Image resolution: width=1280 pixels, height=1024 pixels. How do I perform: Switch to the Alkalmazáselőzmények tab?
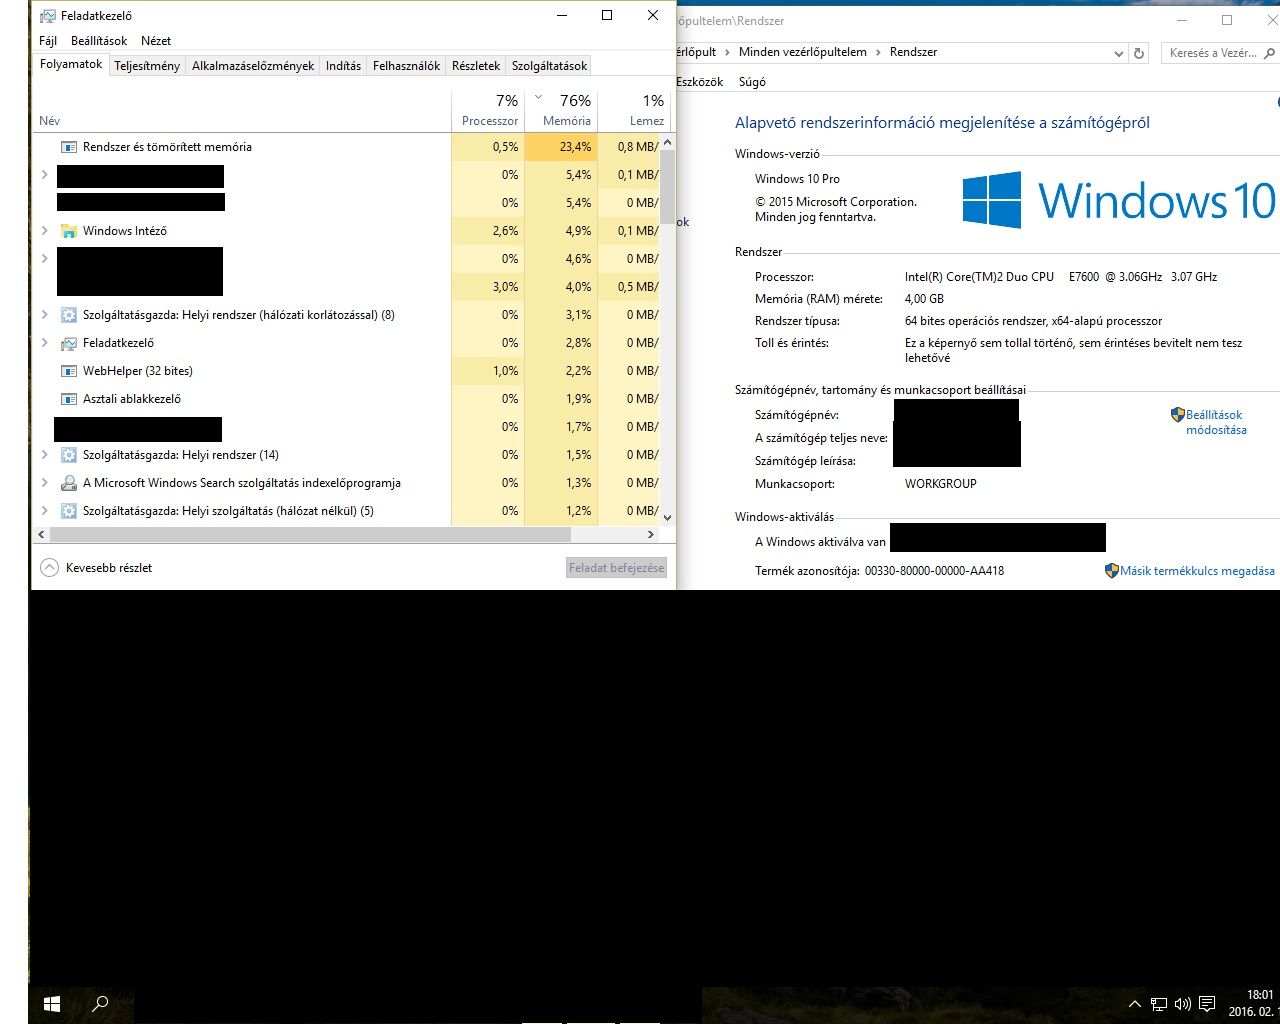coord(253,66)
